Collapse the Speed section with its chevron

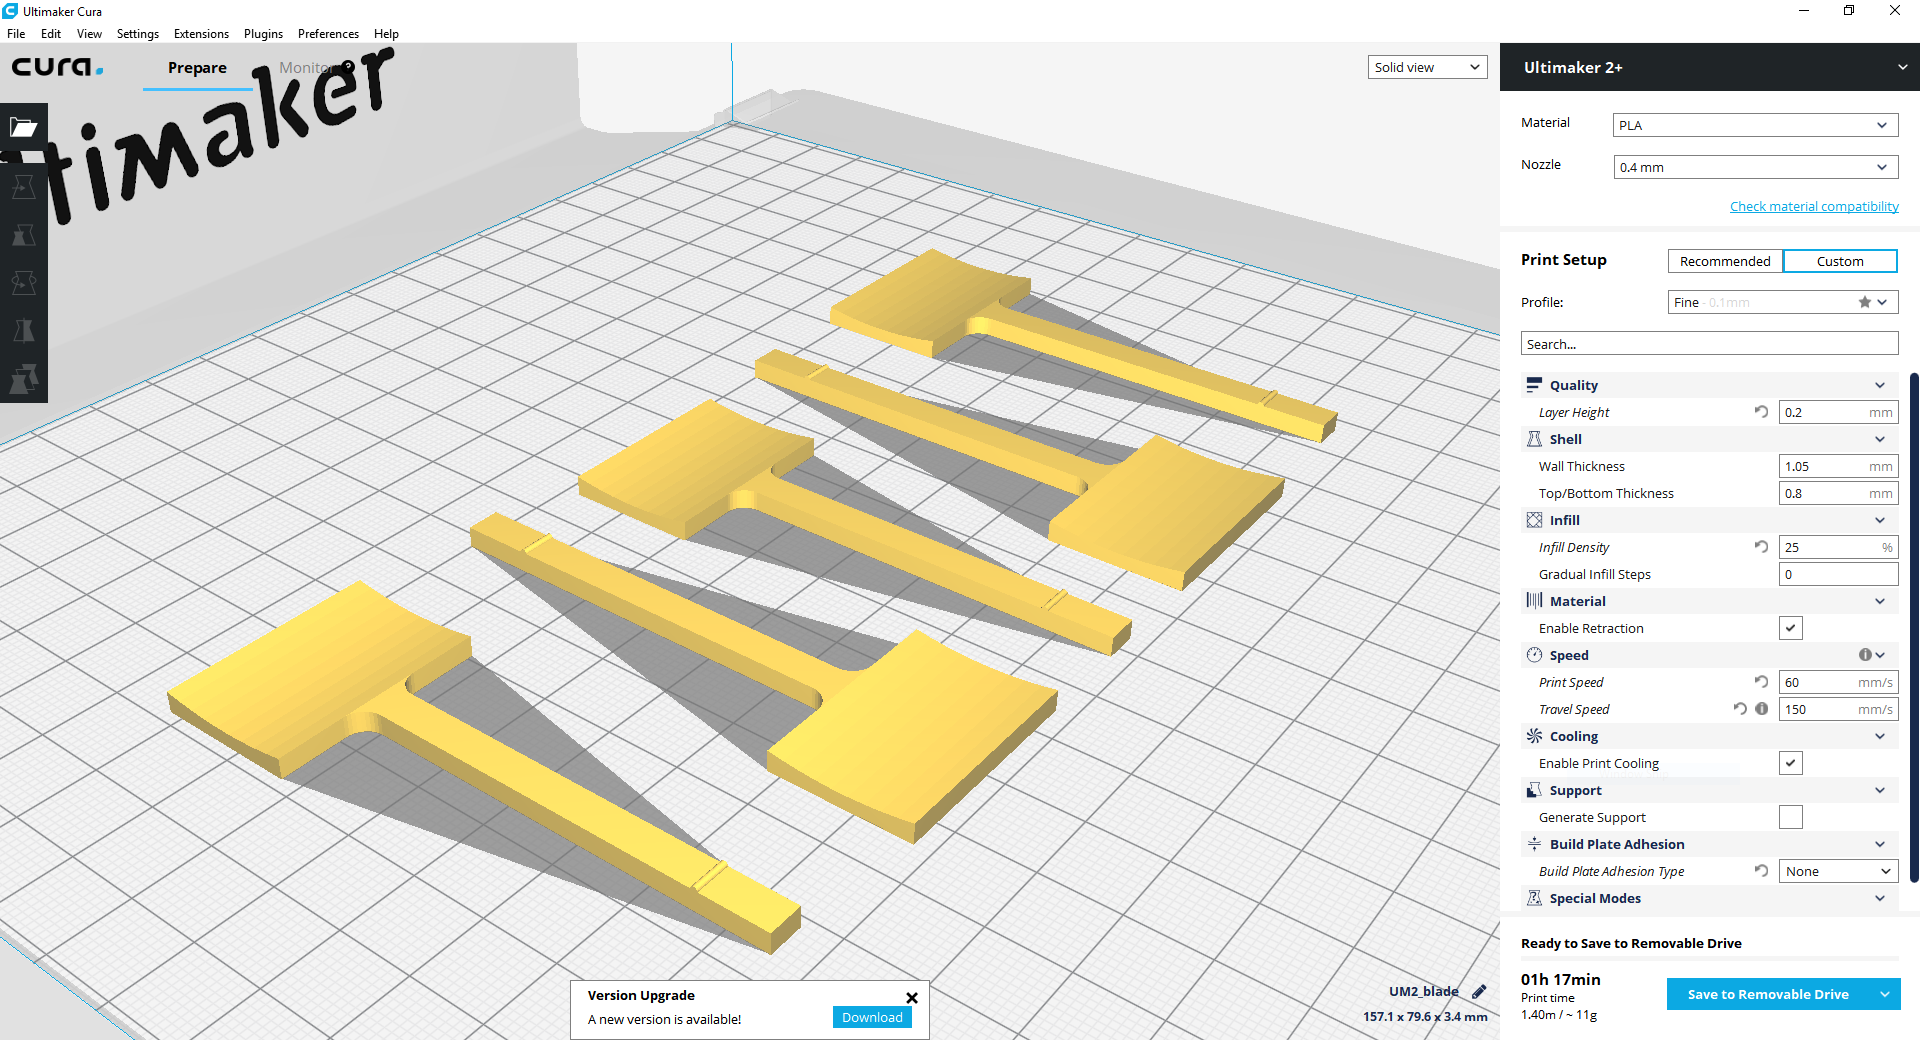[1880, 655]
